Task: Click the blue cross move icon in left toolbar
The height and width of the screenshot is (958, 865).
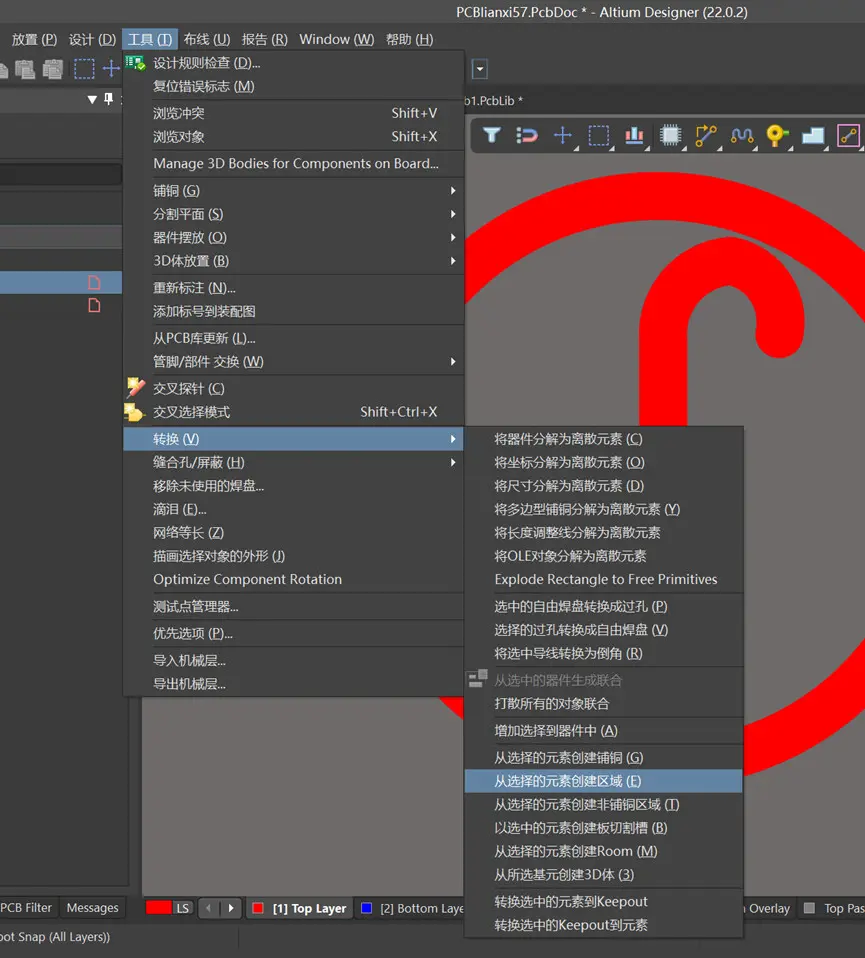Action: coord(111,68)
